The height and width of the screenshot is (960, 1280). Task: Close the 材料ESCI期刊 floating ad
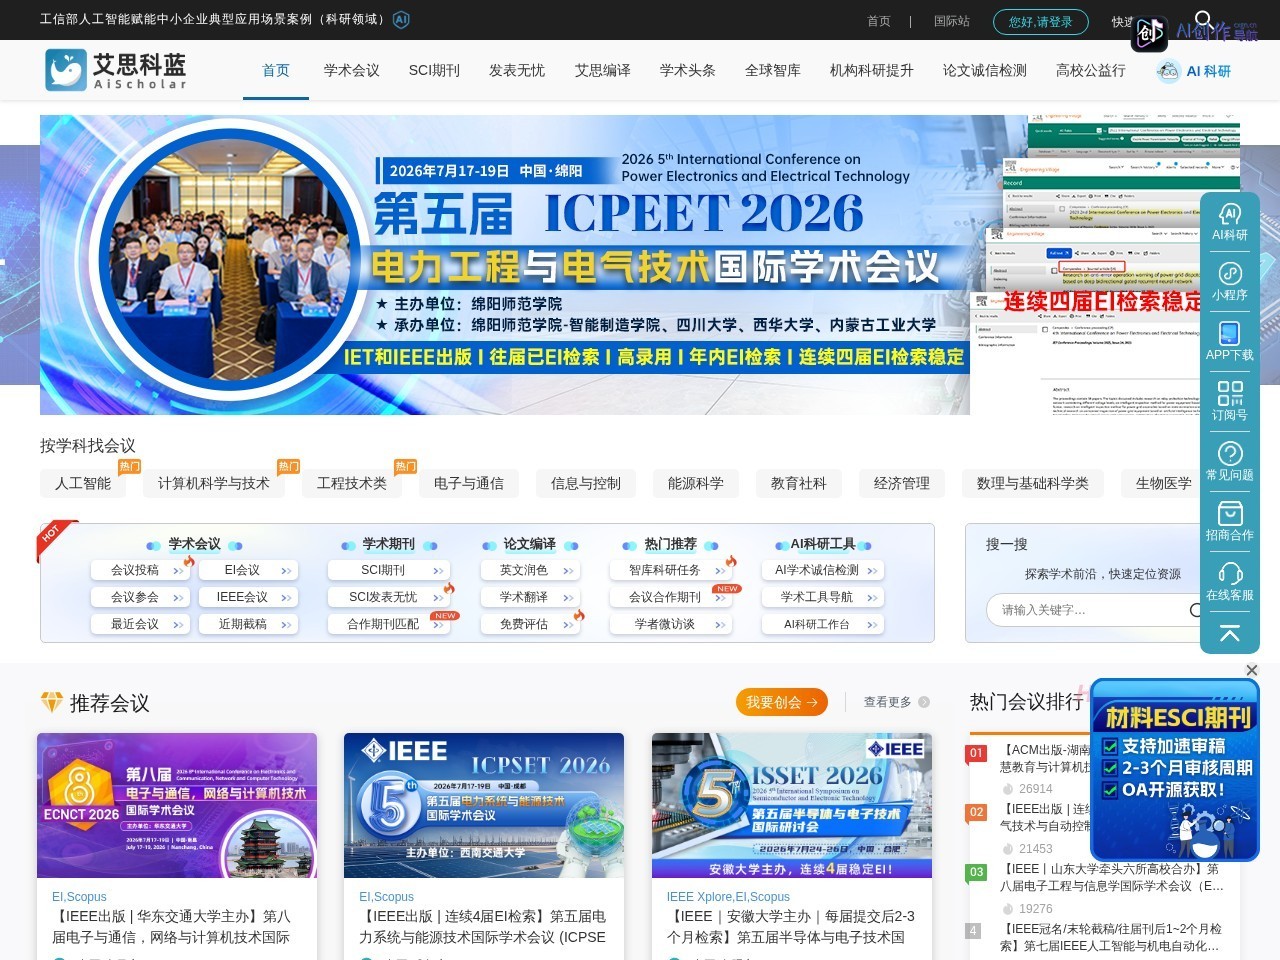(x=1251, y=670)
